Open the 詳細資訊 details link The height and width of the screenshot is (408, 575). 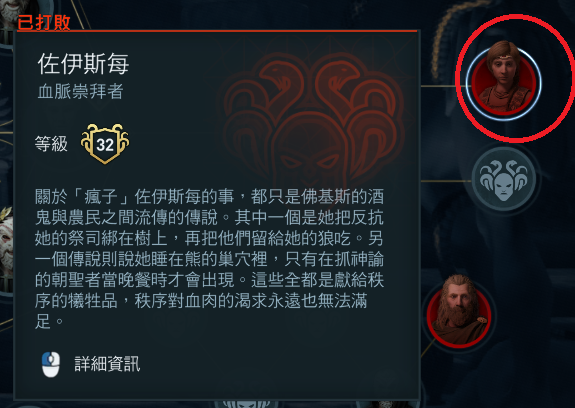point(107,364)
